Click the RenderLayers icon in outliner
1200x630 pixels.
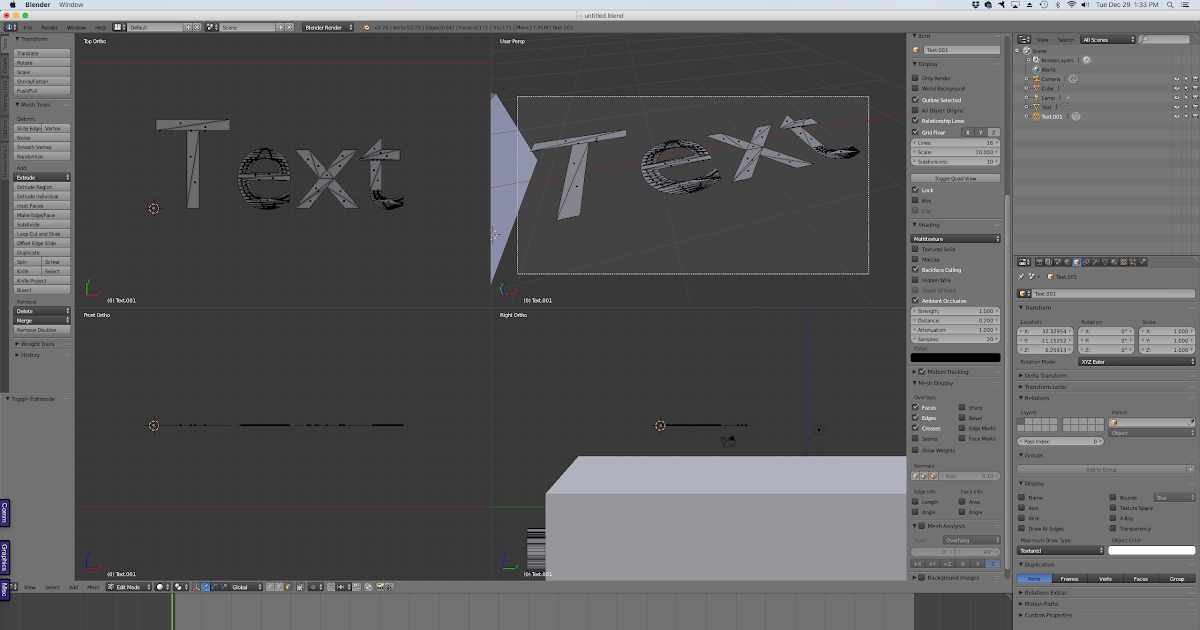pyautogui.click(x=1036, y=60)
